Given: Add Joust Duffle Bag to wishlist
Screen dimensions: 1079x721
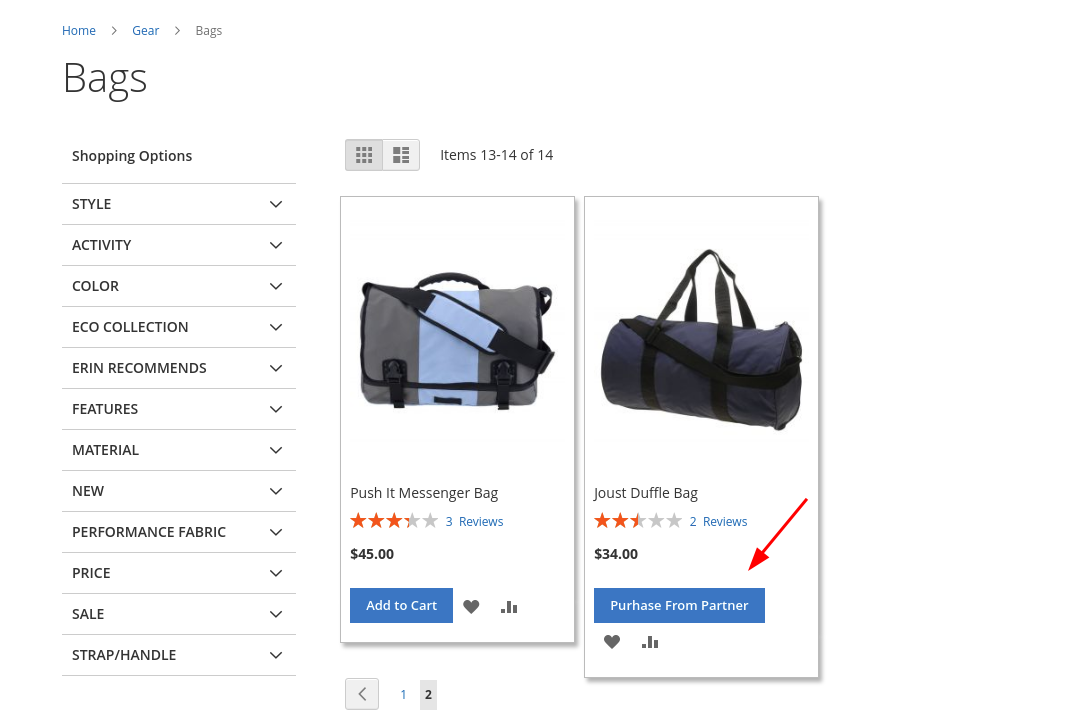Looking at the screenshot, I should (612, 642).
